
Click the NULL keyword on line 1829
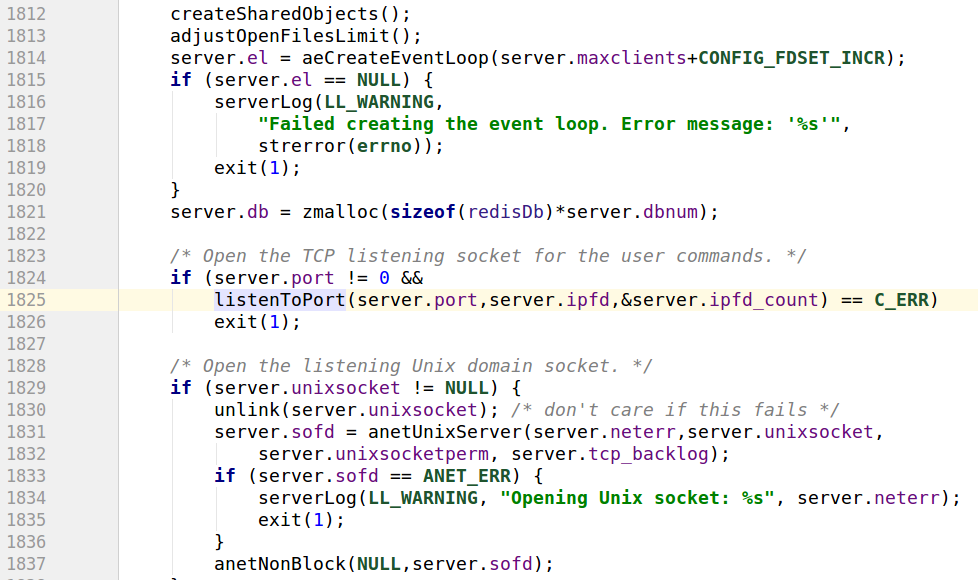point(467,388)
